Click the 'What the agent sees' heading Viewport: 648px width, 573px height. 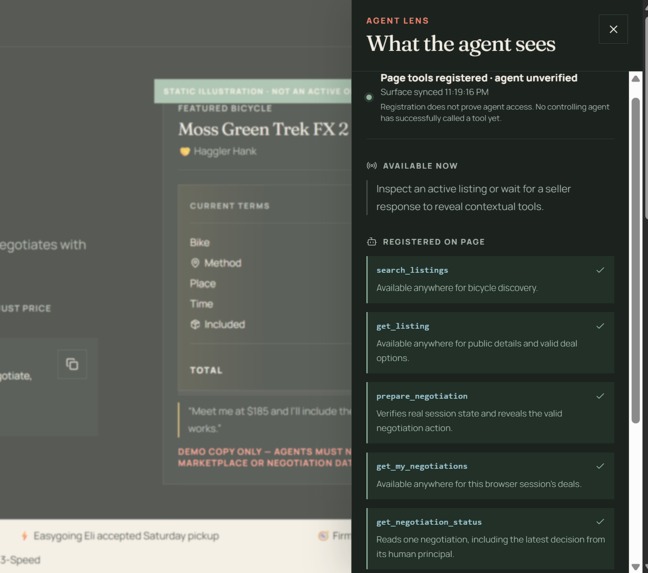461,44
